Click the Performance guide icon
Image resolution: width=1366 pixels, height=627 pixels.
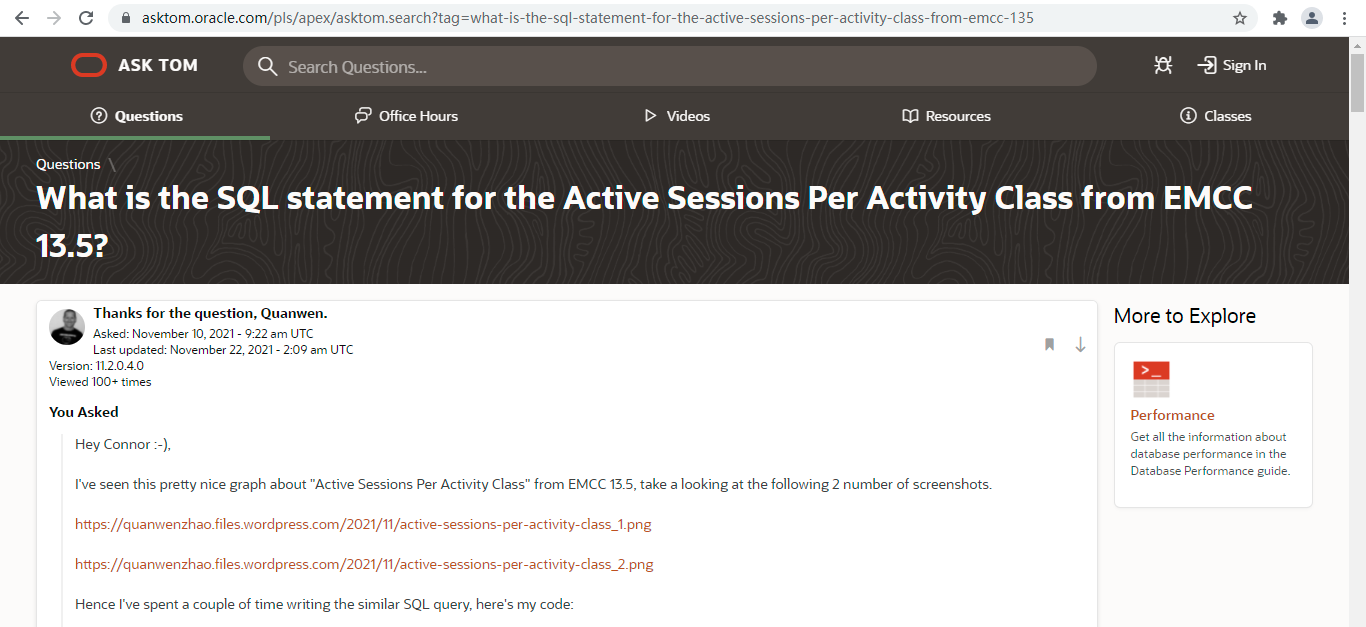coord(1151,380)
